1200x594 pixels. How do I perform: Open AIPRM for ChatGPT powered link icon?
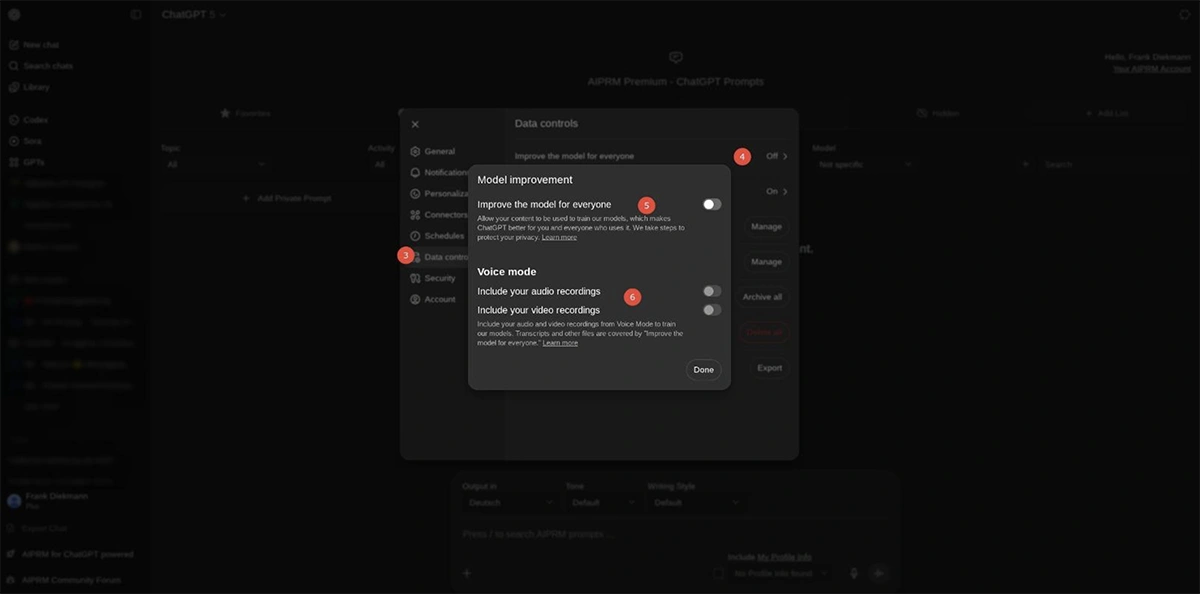pos(12,554)
